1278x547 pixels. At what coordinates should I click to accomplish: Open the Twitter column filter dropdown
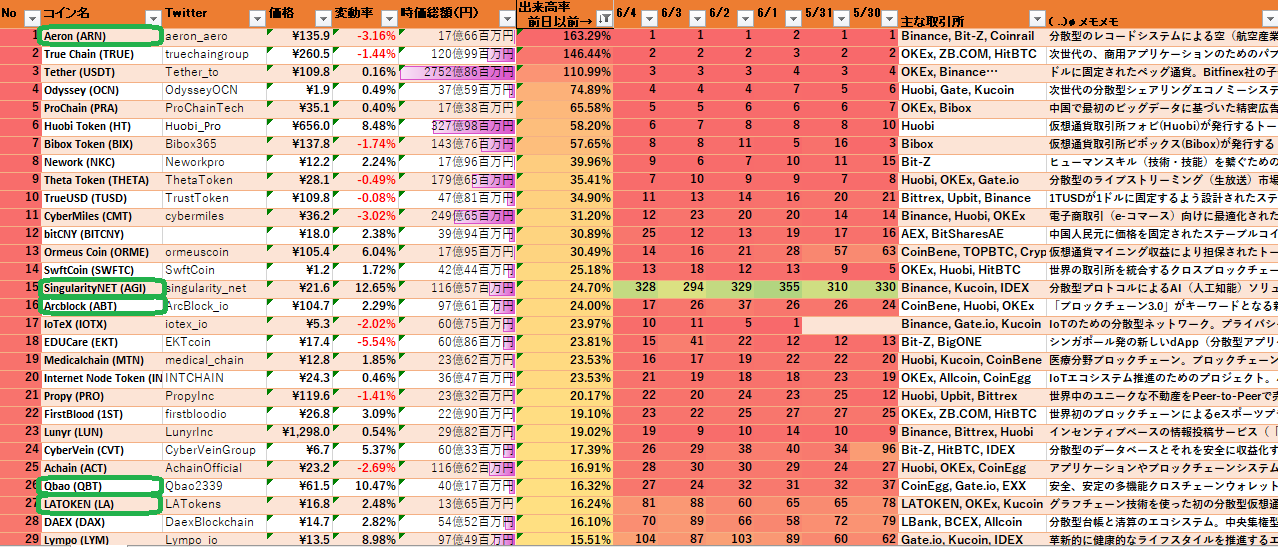pos(256,18)
